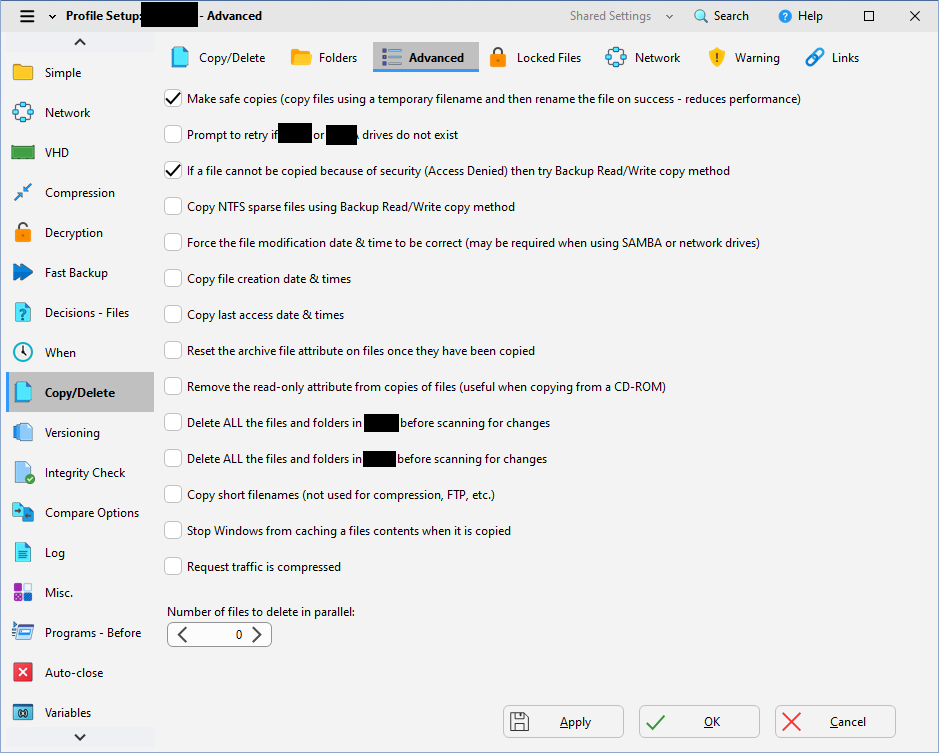The image size is (939, 753).
Task: Open Decisions - Files icon
Action: [x=23, y=313]
